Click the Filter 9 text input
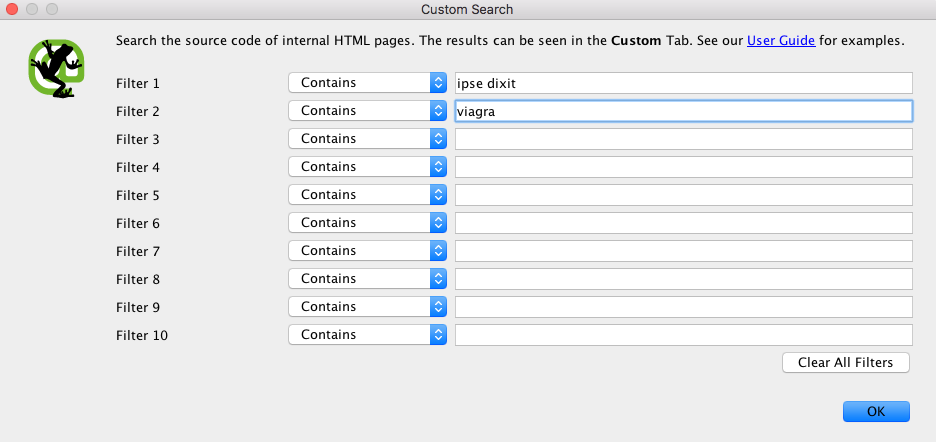936x442 pixels. (683, 307)
